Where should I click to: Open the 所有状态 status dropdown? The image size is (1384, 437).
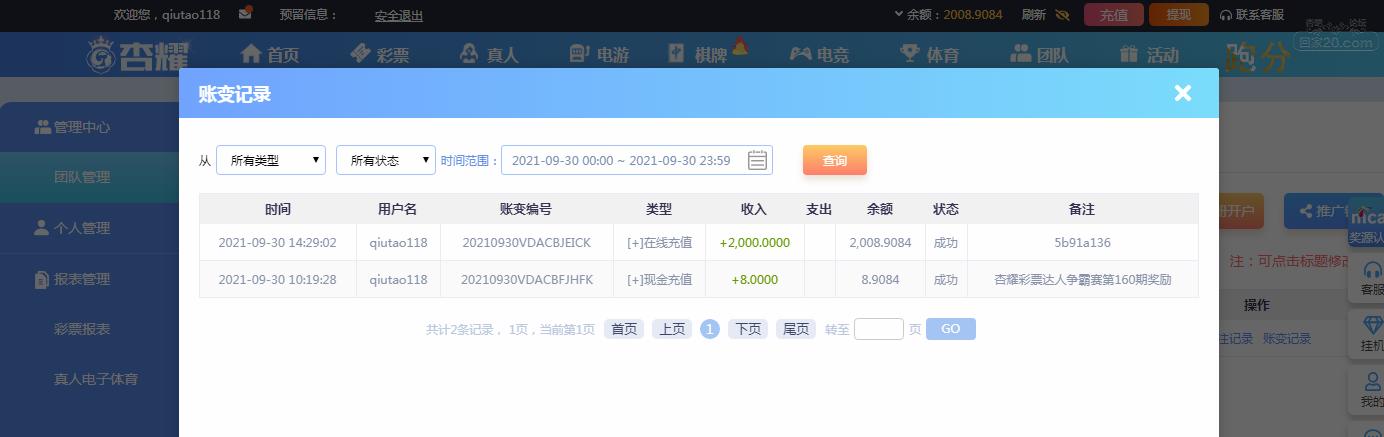click(386, 160)
